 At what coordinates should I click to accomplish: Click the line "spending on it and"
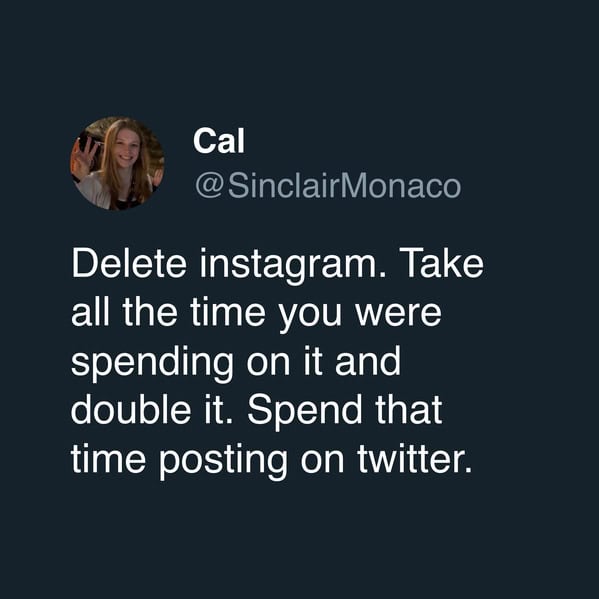[236, 363]
